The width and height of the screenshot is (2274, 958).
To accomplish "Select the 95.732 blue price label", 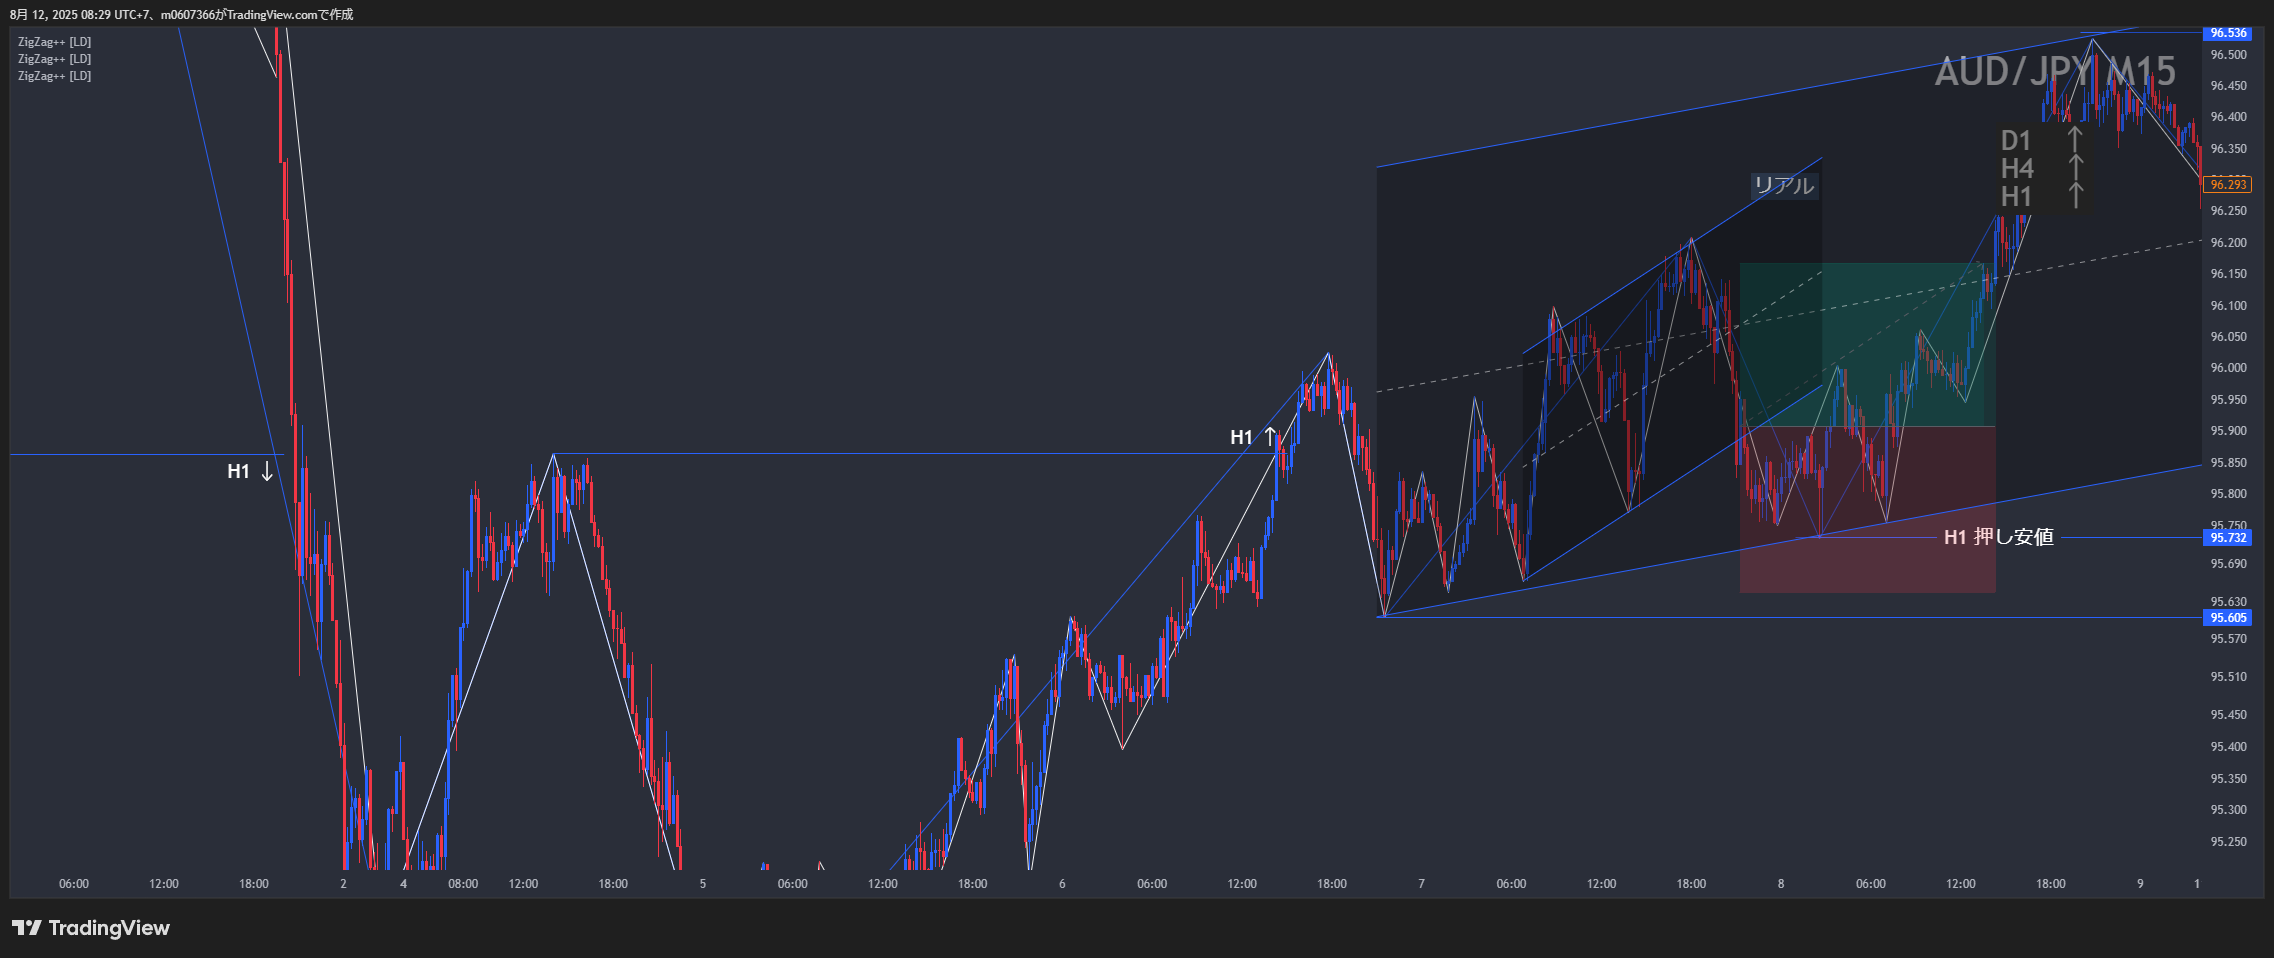I will point(2228,538).
